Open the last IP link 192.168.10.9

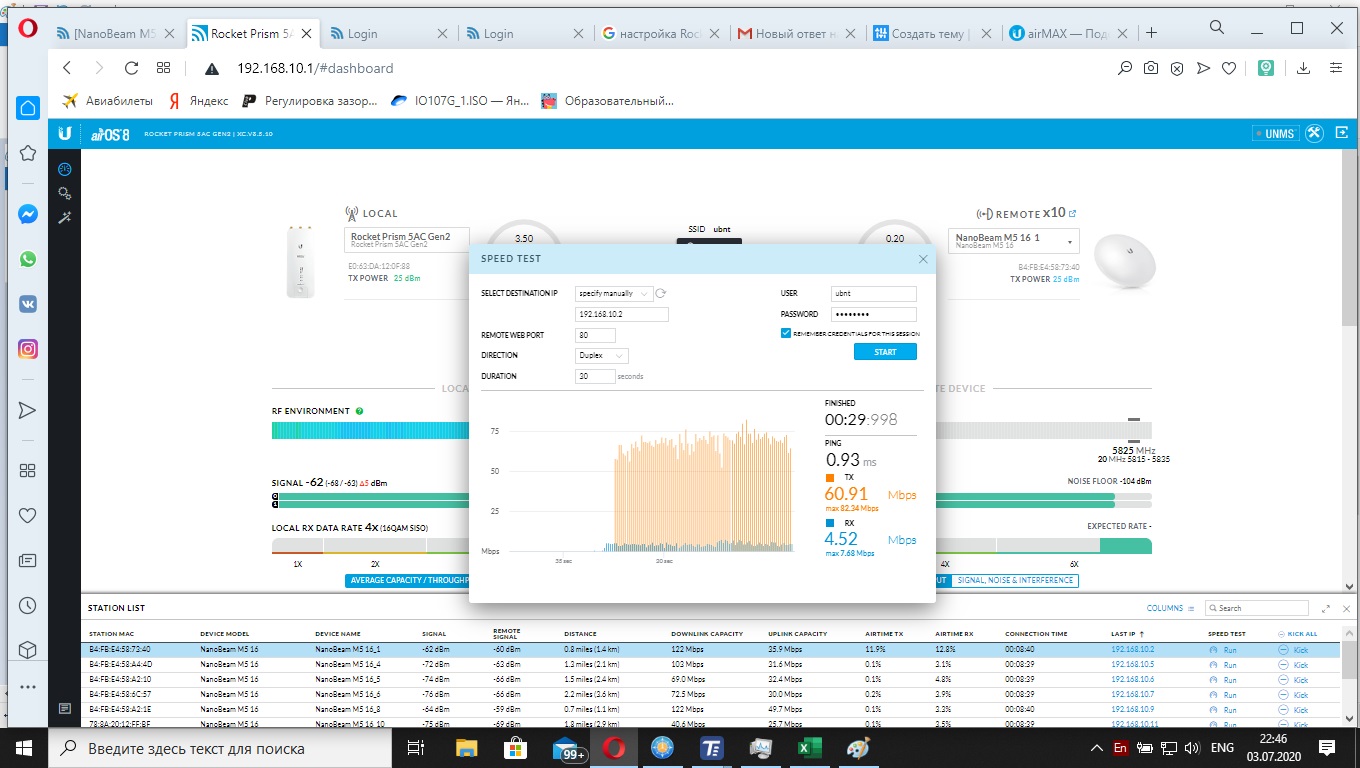pyautogui.click(x=1133, y=709)
